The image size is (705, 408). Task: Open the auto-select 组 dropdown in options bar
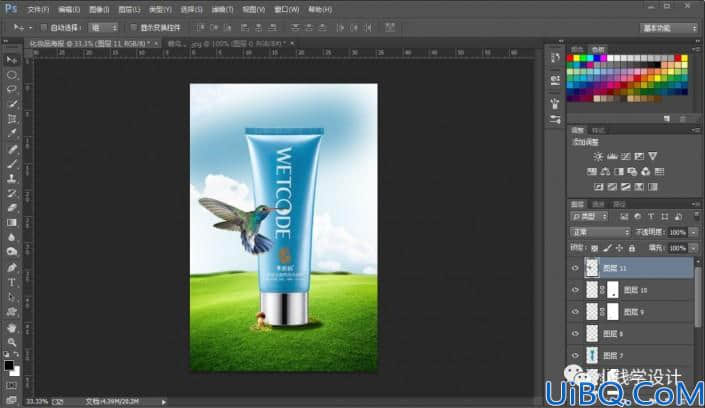103,27
